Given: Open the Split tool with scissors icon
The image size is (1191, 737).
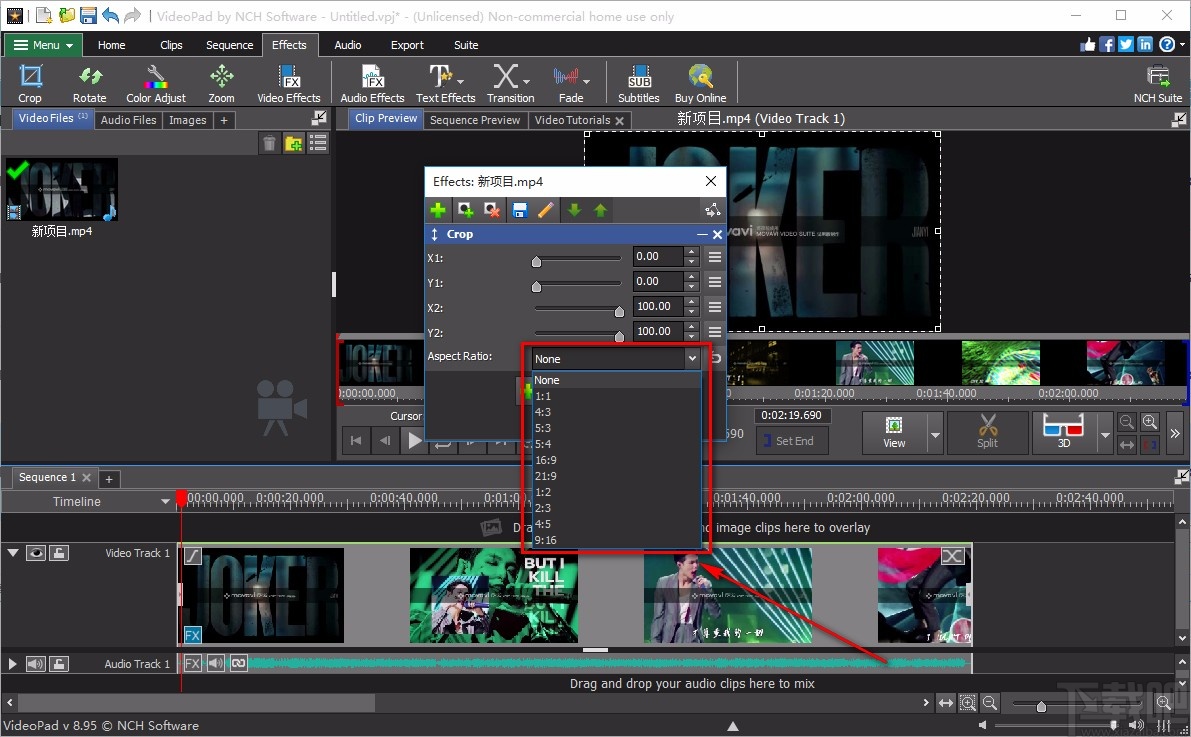Looking at the screenshot, I should [x=987, y=432].
